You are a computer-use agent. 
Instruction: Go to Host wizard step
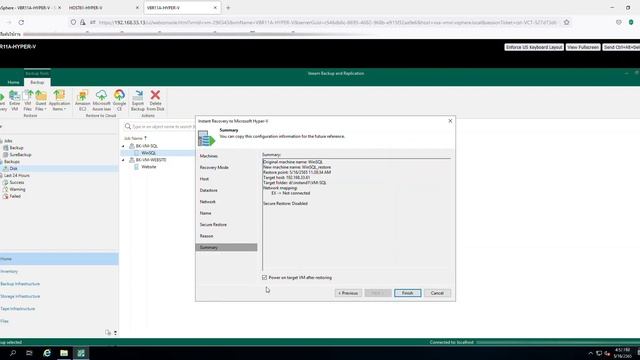[204, 179]
